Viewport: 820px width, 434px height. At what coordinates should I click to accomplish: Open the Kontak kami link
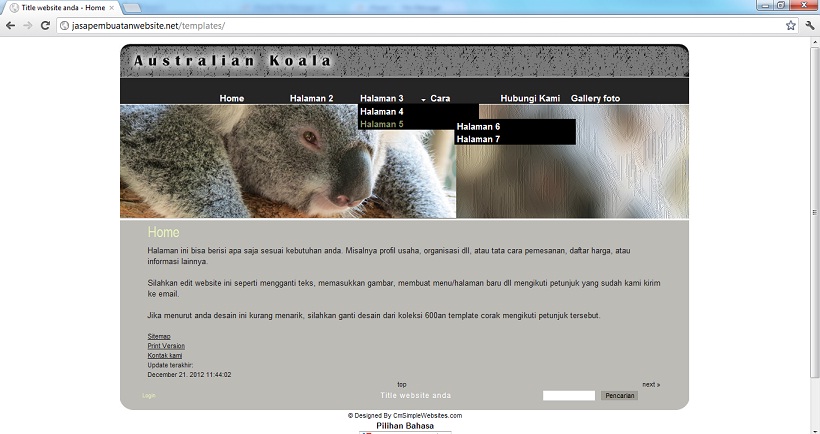(165, 355)
